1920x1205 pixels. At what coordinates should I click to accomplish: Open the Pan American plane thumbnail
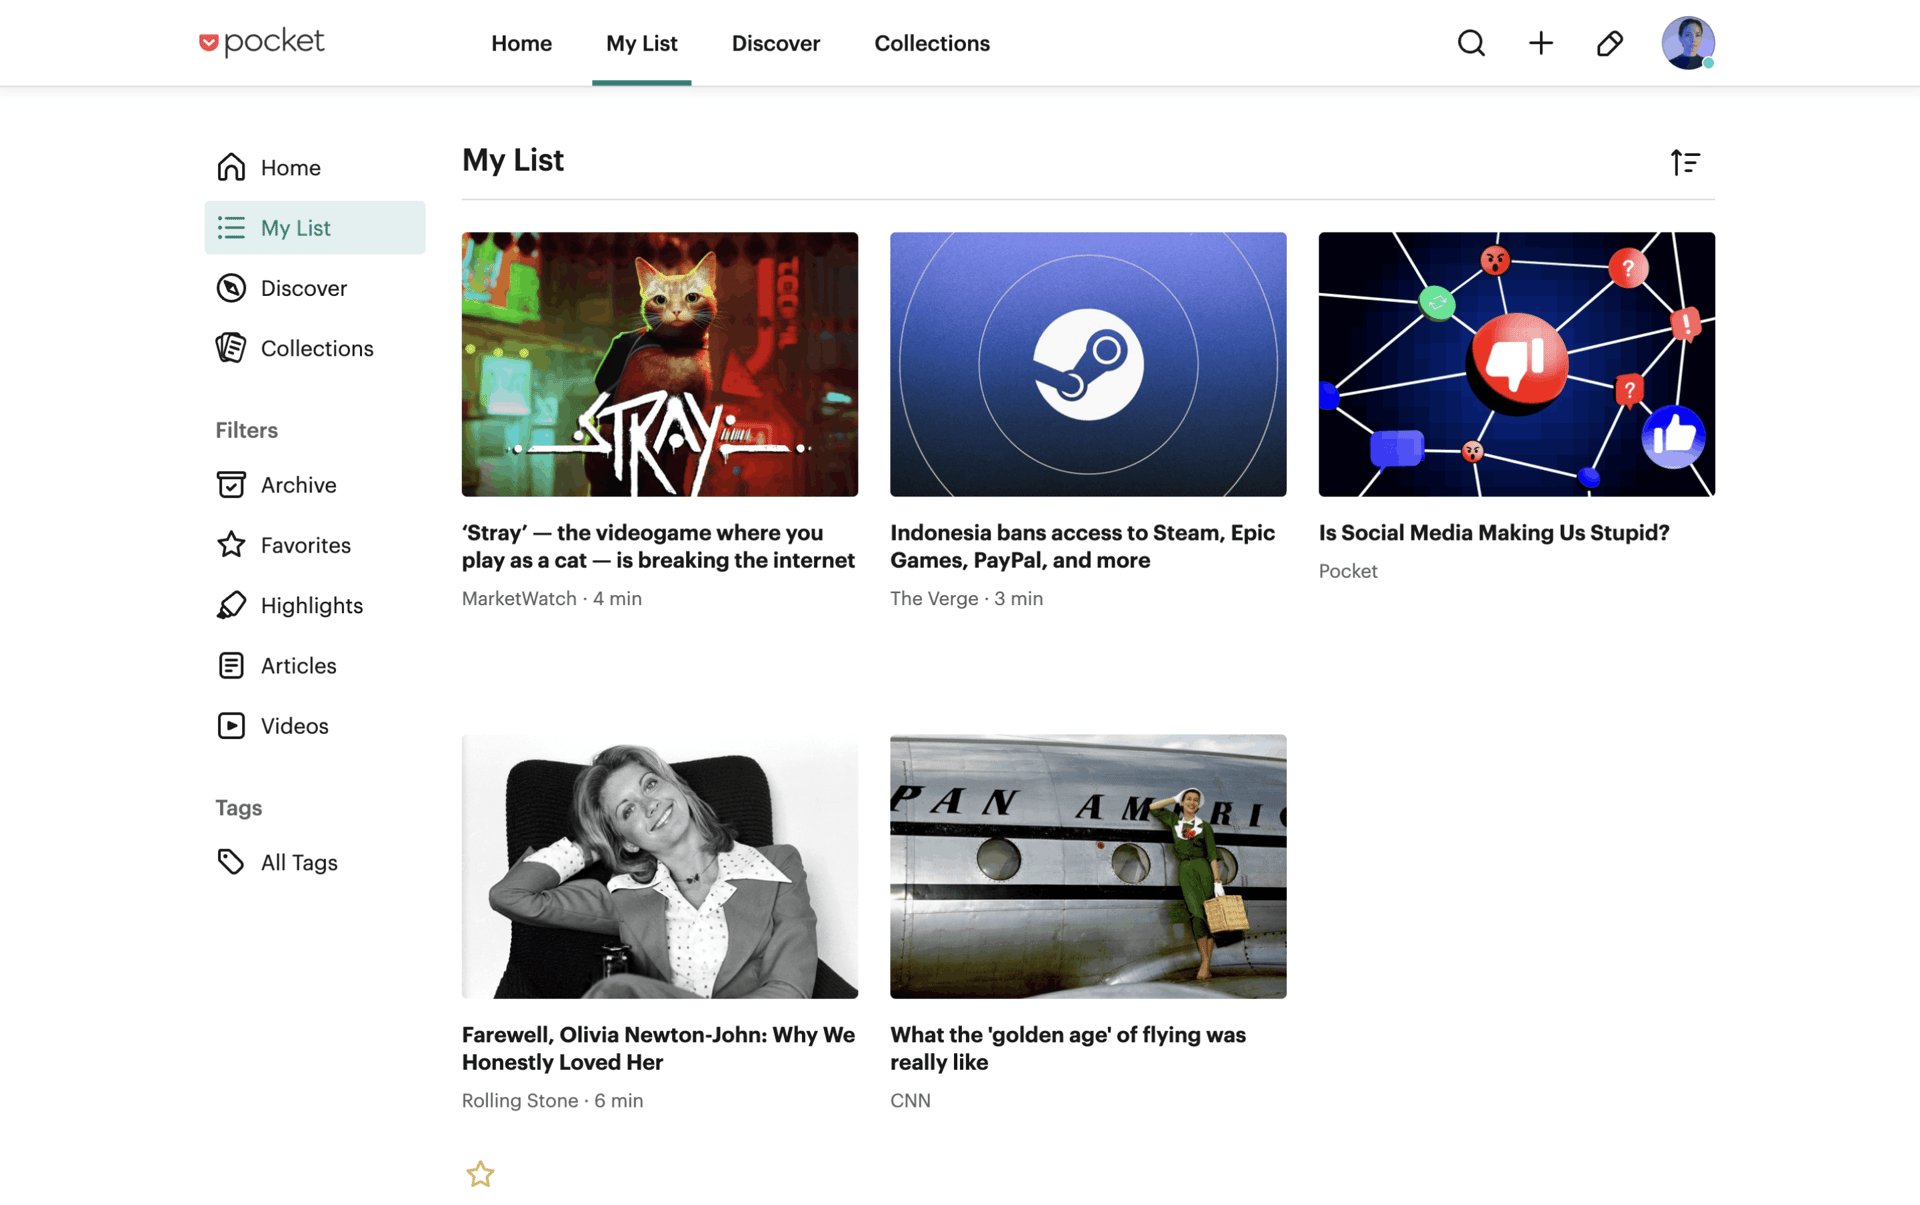coord(1088,866)
